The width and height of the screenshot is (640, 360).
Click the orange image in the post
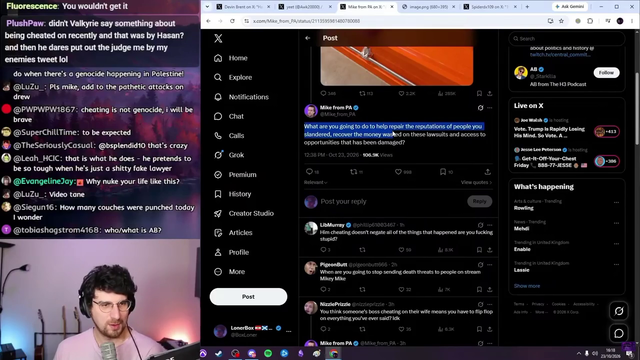tap(397, 66)
